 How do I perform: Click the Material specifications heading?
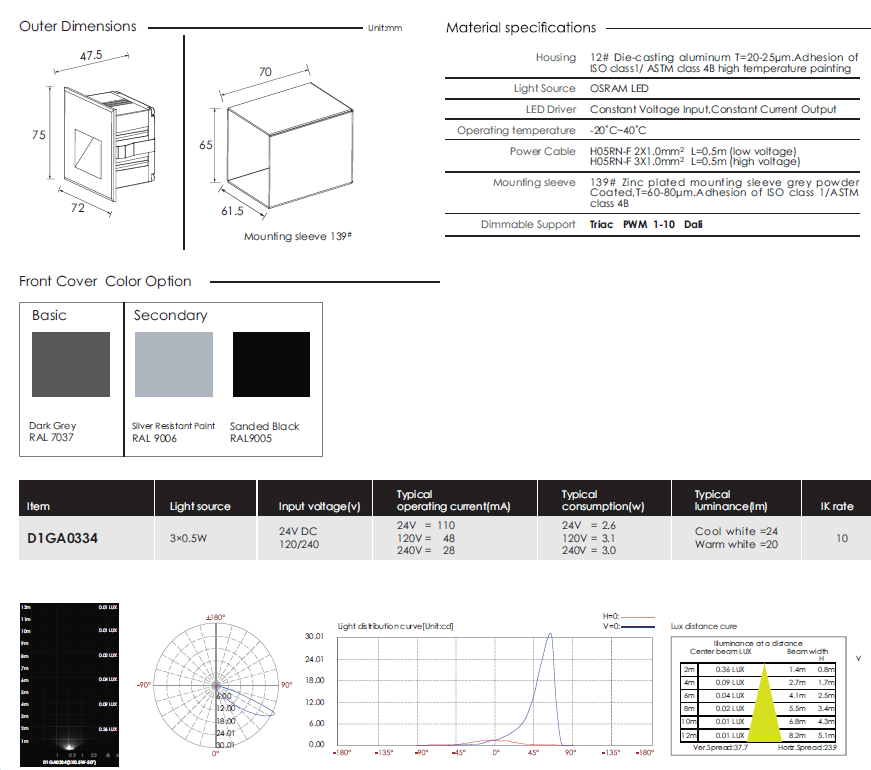coord(520,28)
